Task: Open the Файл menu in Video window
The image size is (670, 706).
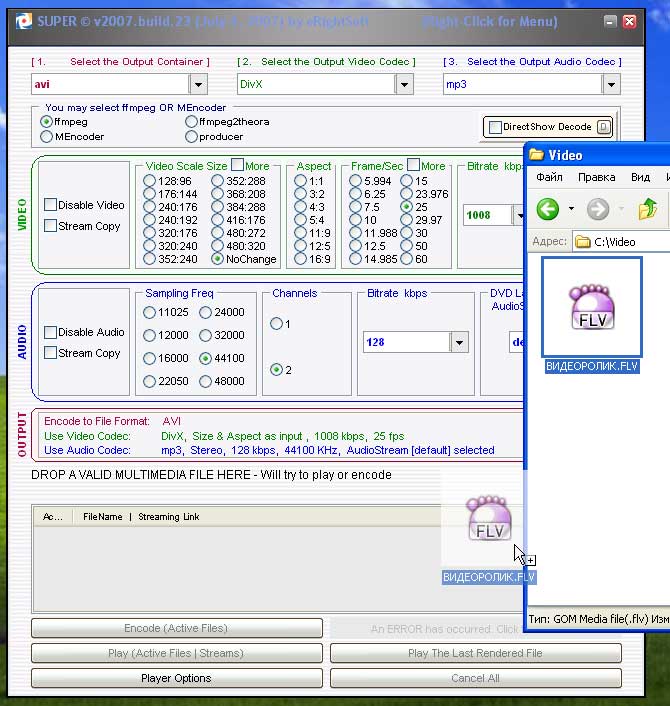Action: tap(549, 177)
